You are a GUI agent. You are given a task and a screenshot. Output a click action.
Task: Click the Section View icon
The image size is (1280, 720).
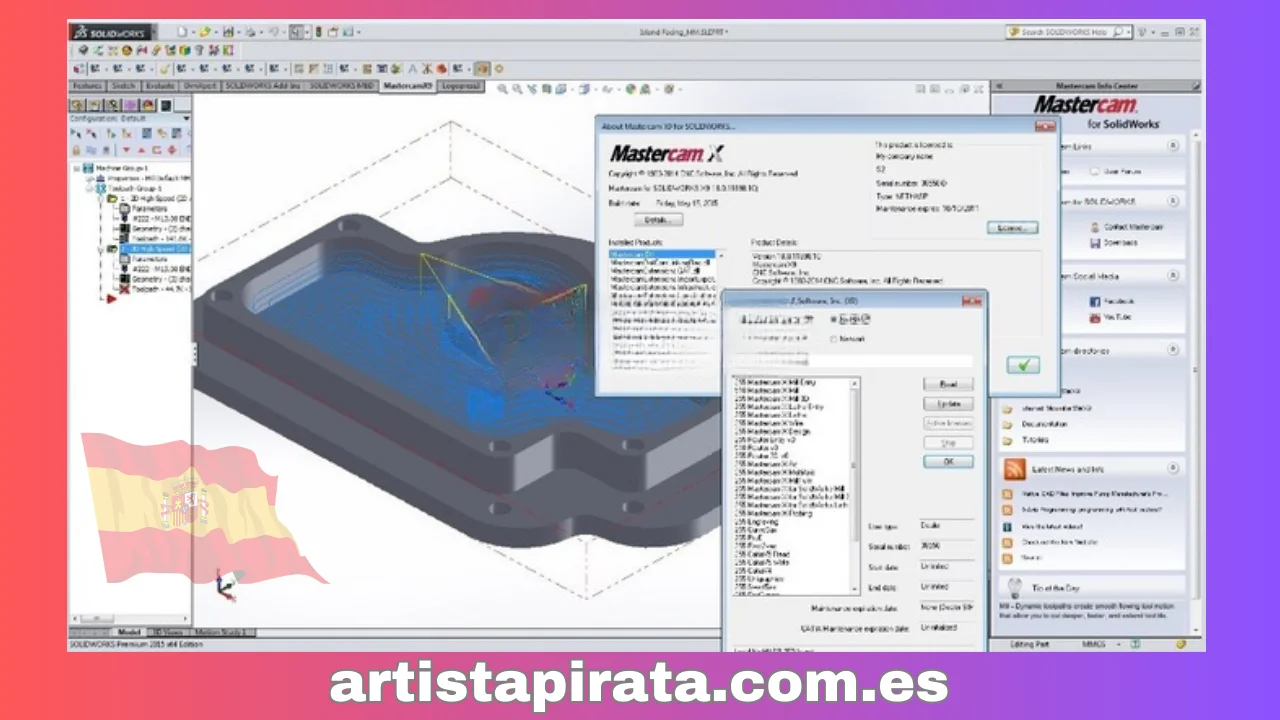547,89
